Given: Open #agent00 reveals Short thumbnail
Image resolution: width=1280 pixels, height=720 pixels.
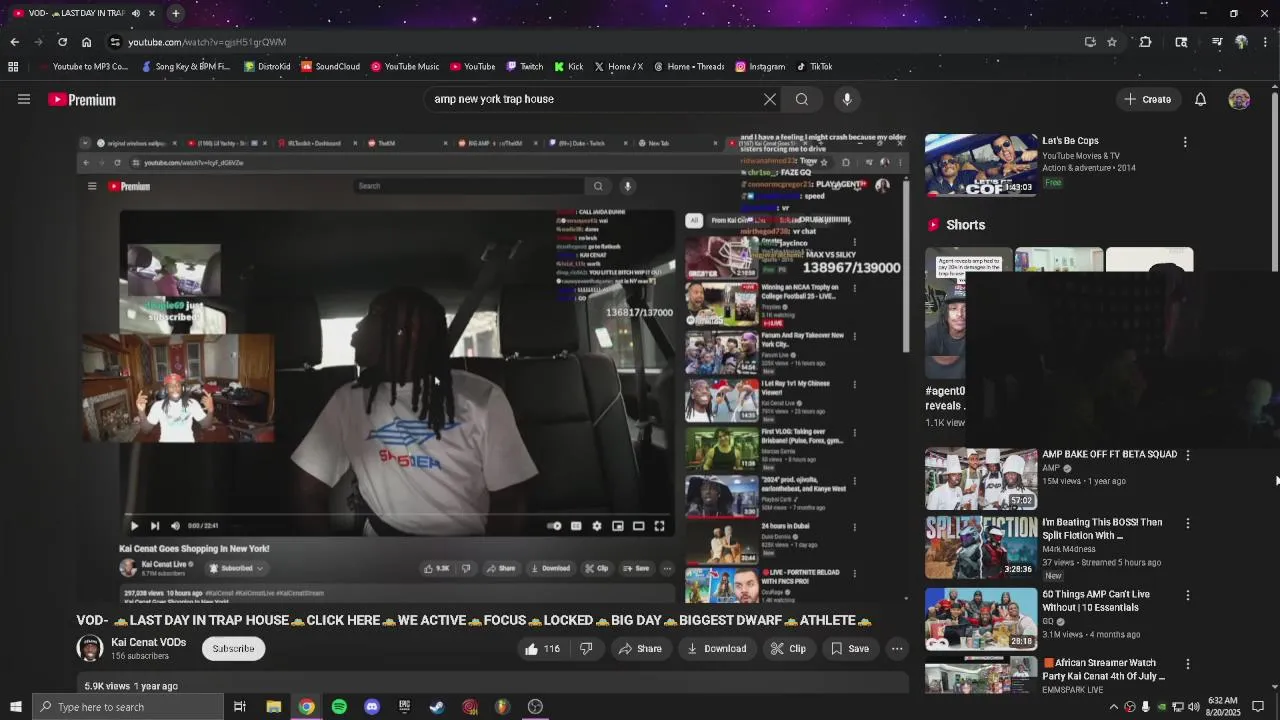Looking at the screenshot, I should tap(945, 312).
